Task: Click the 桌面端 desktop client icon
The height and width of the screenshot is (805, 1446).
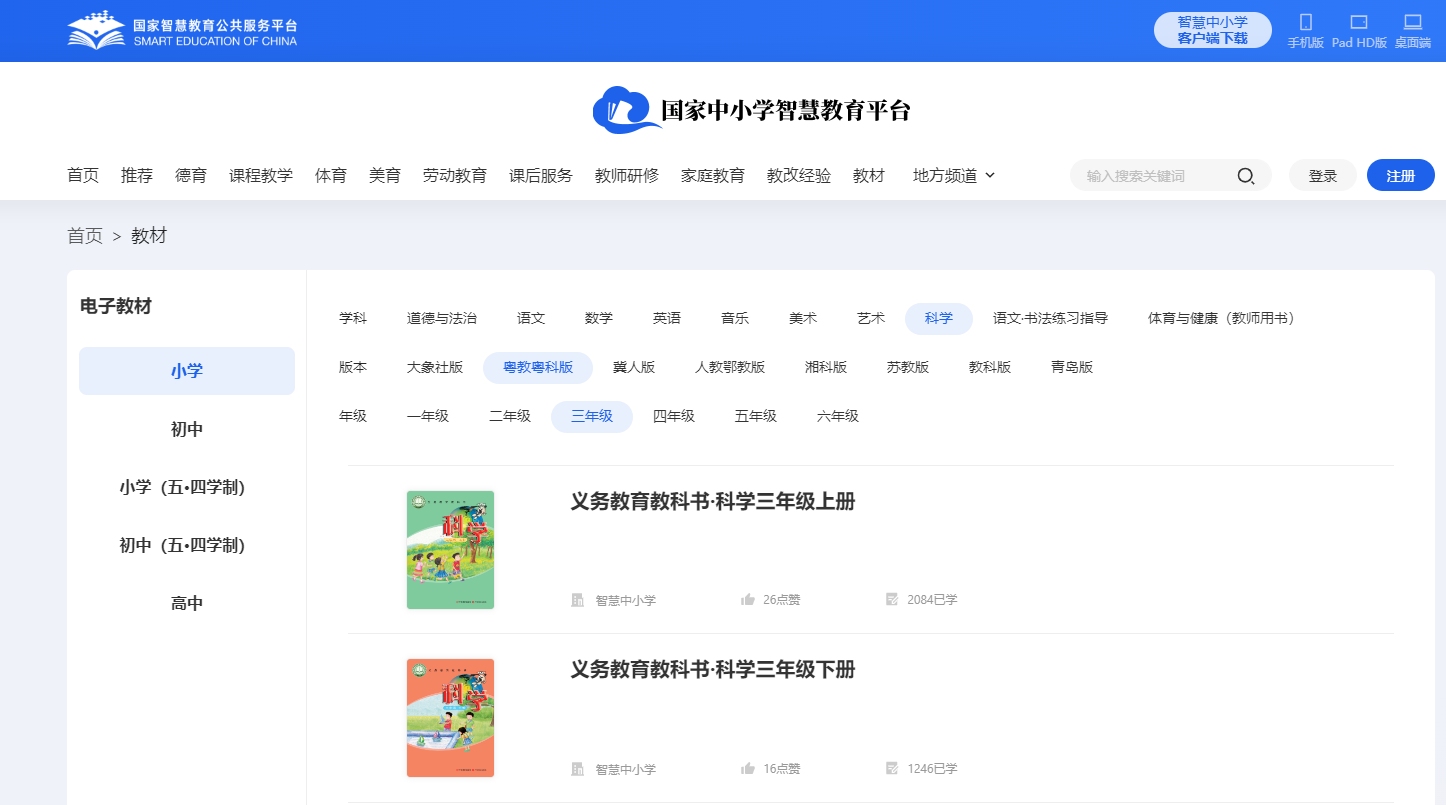Action: point(1413,24)
